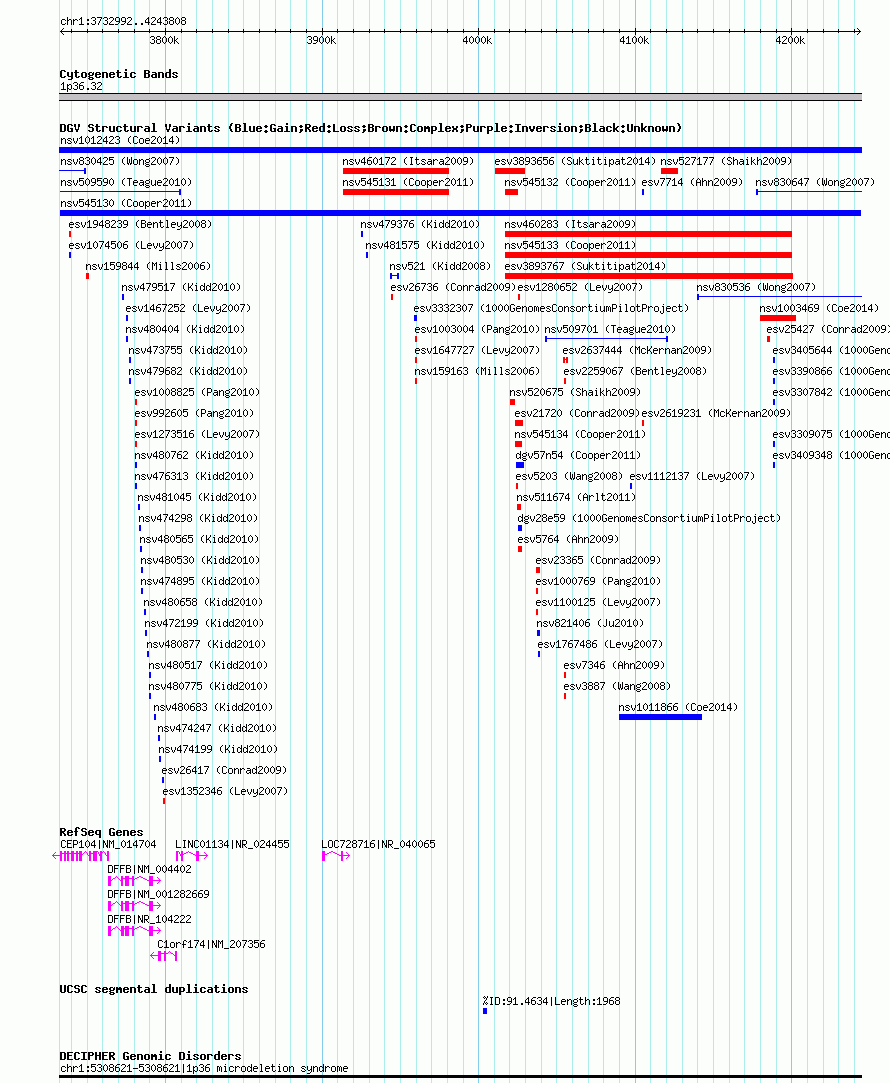The height and width of the screenshot is (1083, 890).
Task: Click esv1074506 (Levy2007) label
Action: pyautogui.click(x=131, y=245)
